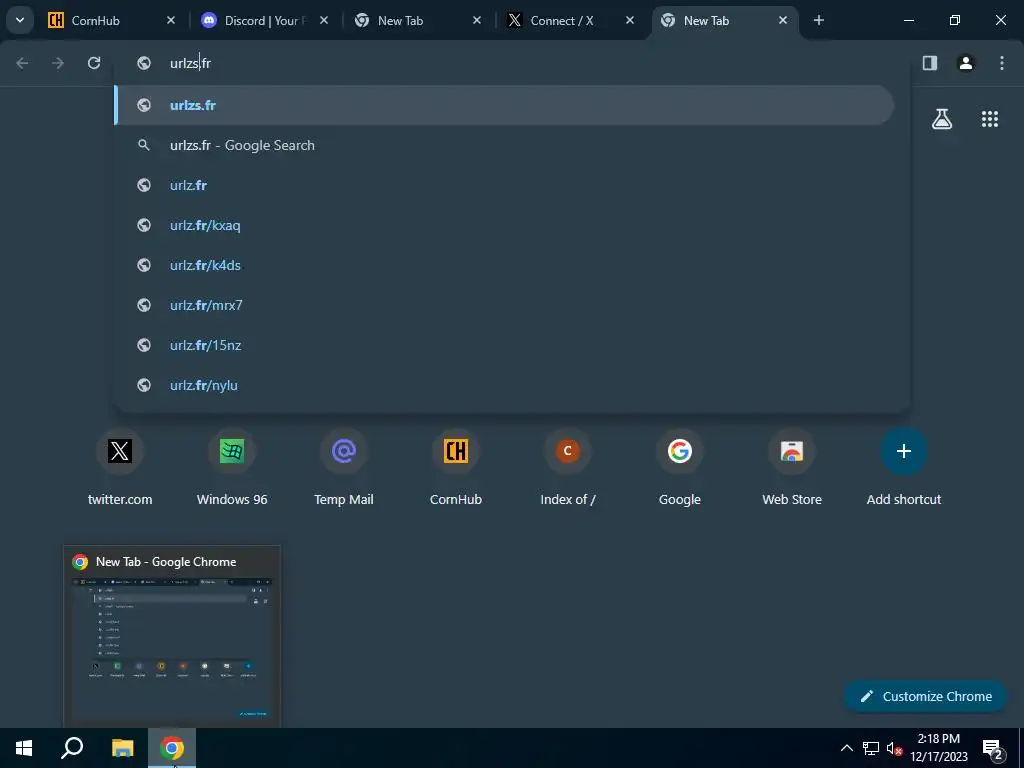This screenshot has height=768, width=1024.
Task: Select the urlz.fr/15nz suggestion
Action: click(504, 345)
